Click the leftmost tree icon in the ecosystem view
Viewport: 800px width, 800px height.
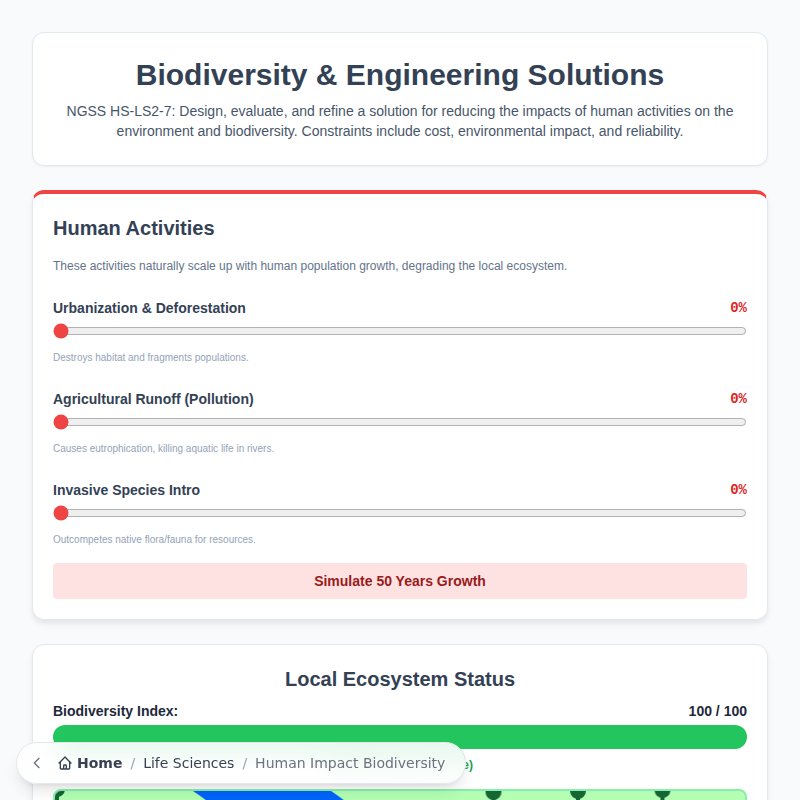[x=495, y=796]
